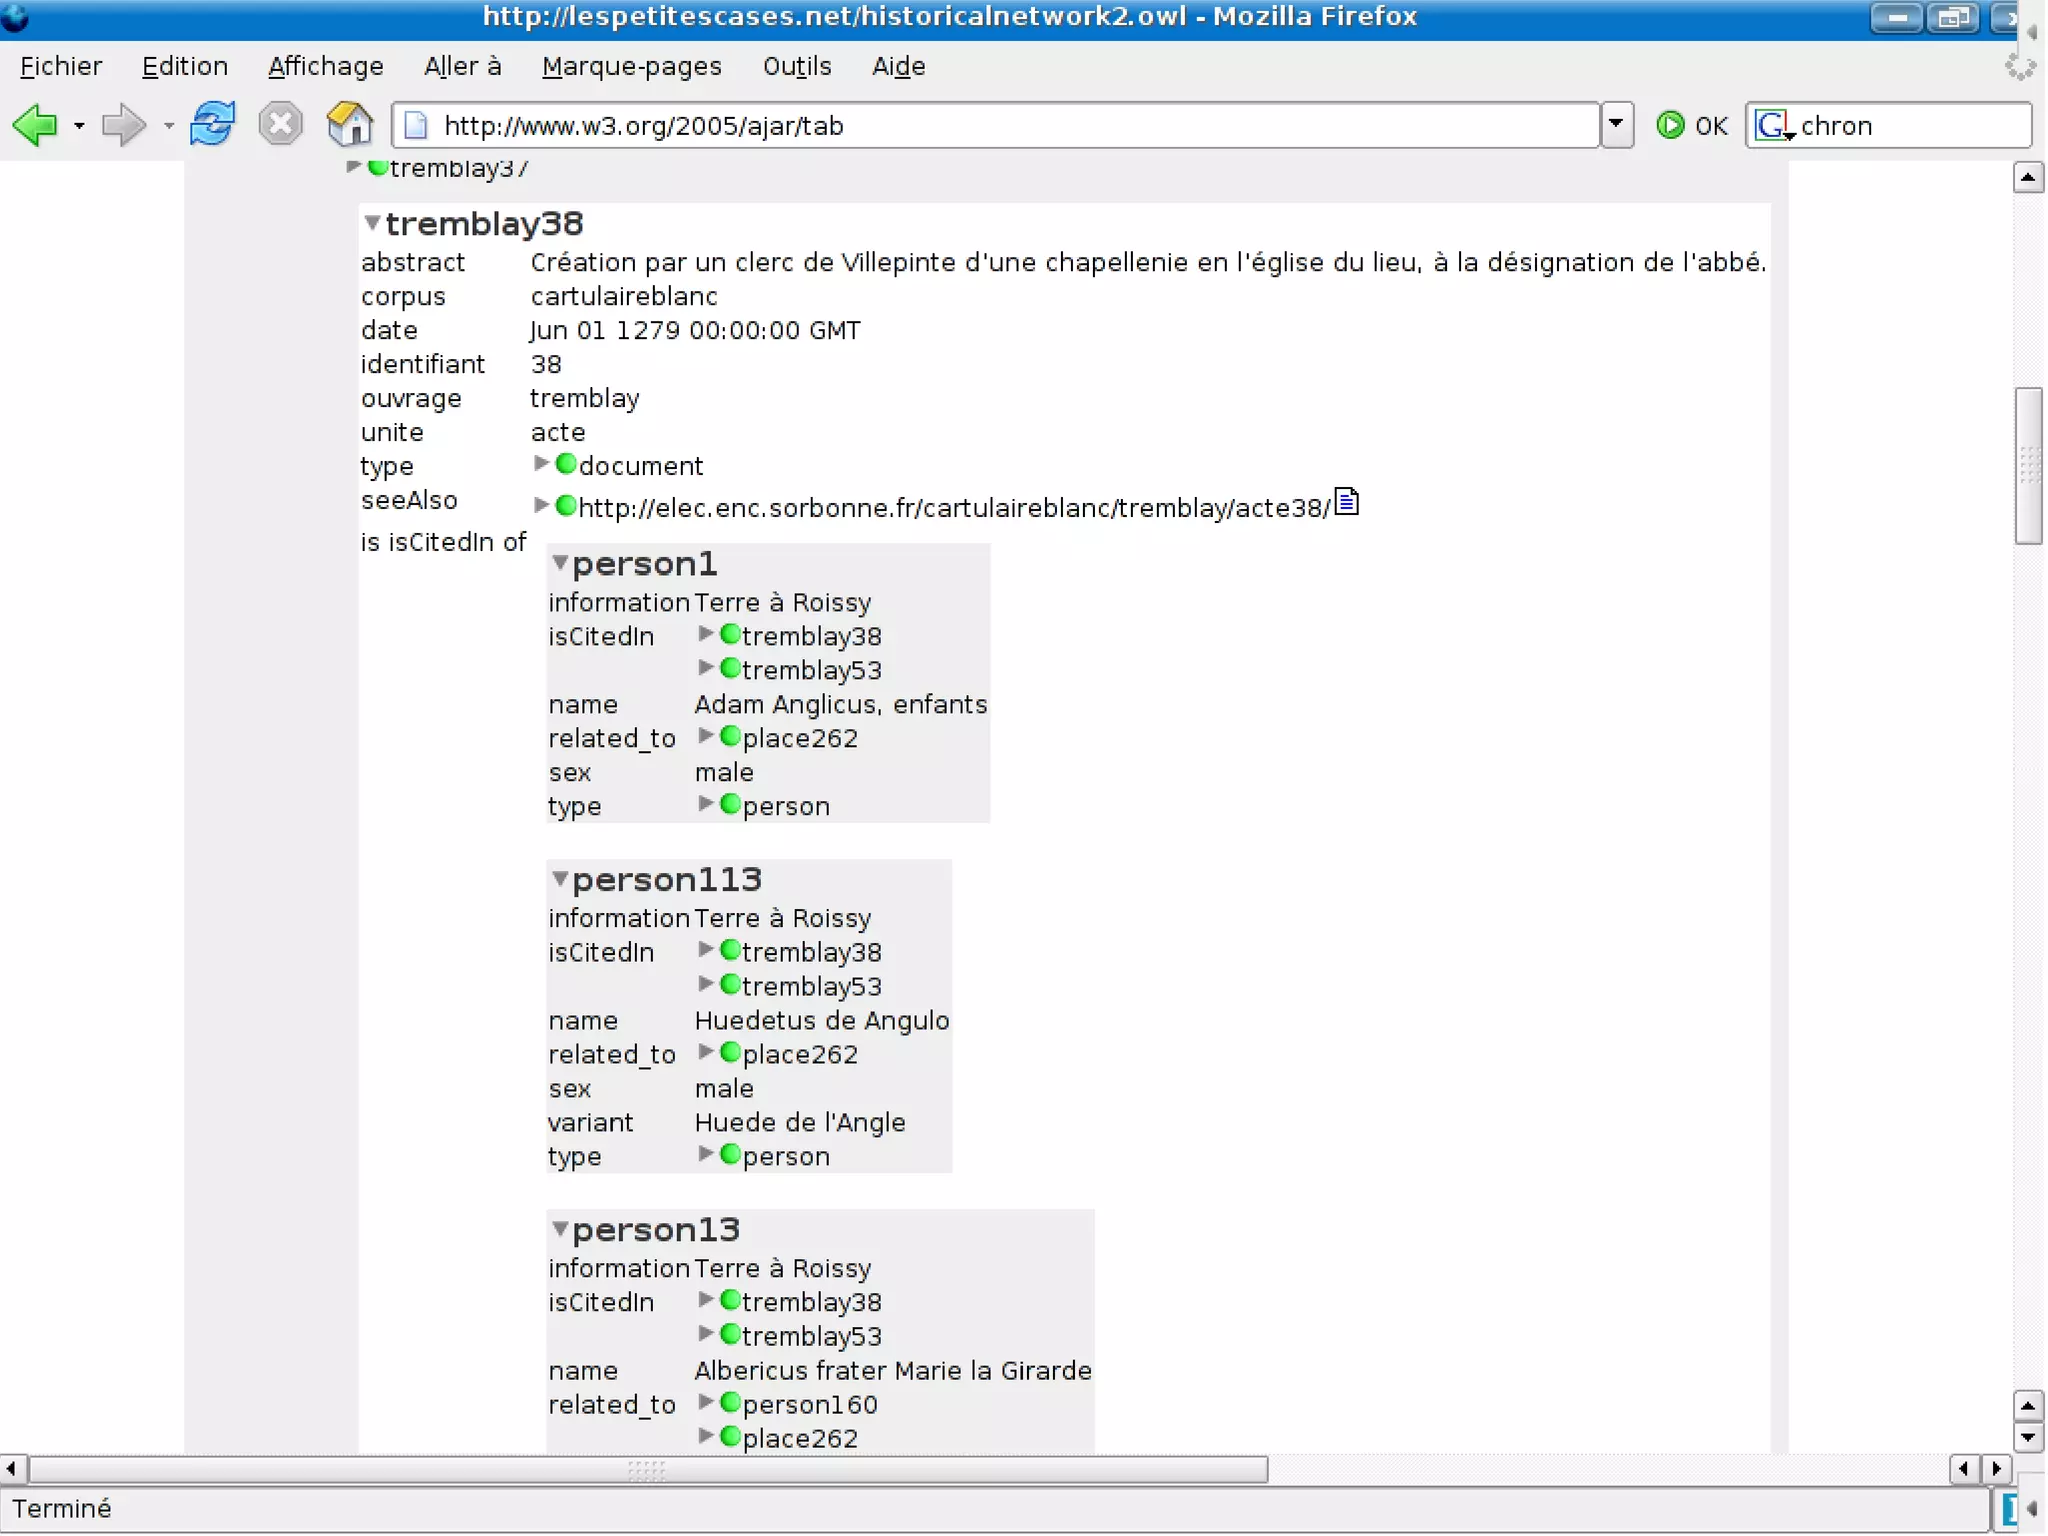This screenshot has width=2048, height=1536.
Task: Expand the document type node
Action: 541,464
